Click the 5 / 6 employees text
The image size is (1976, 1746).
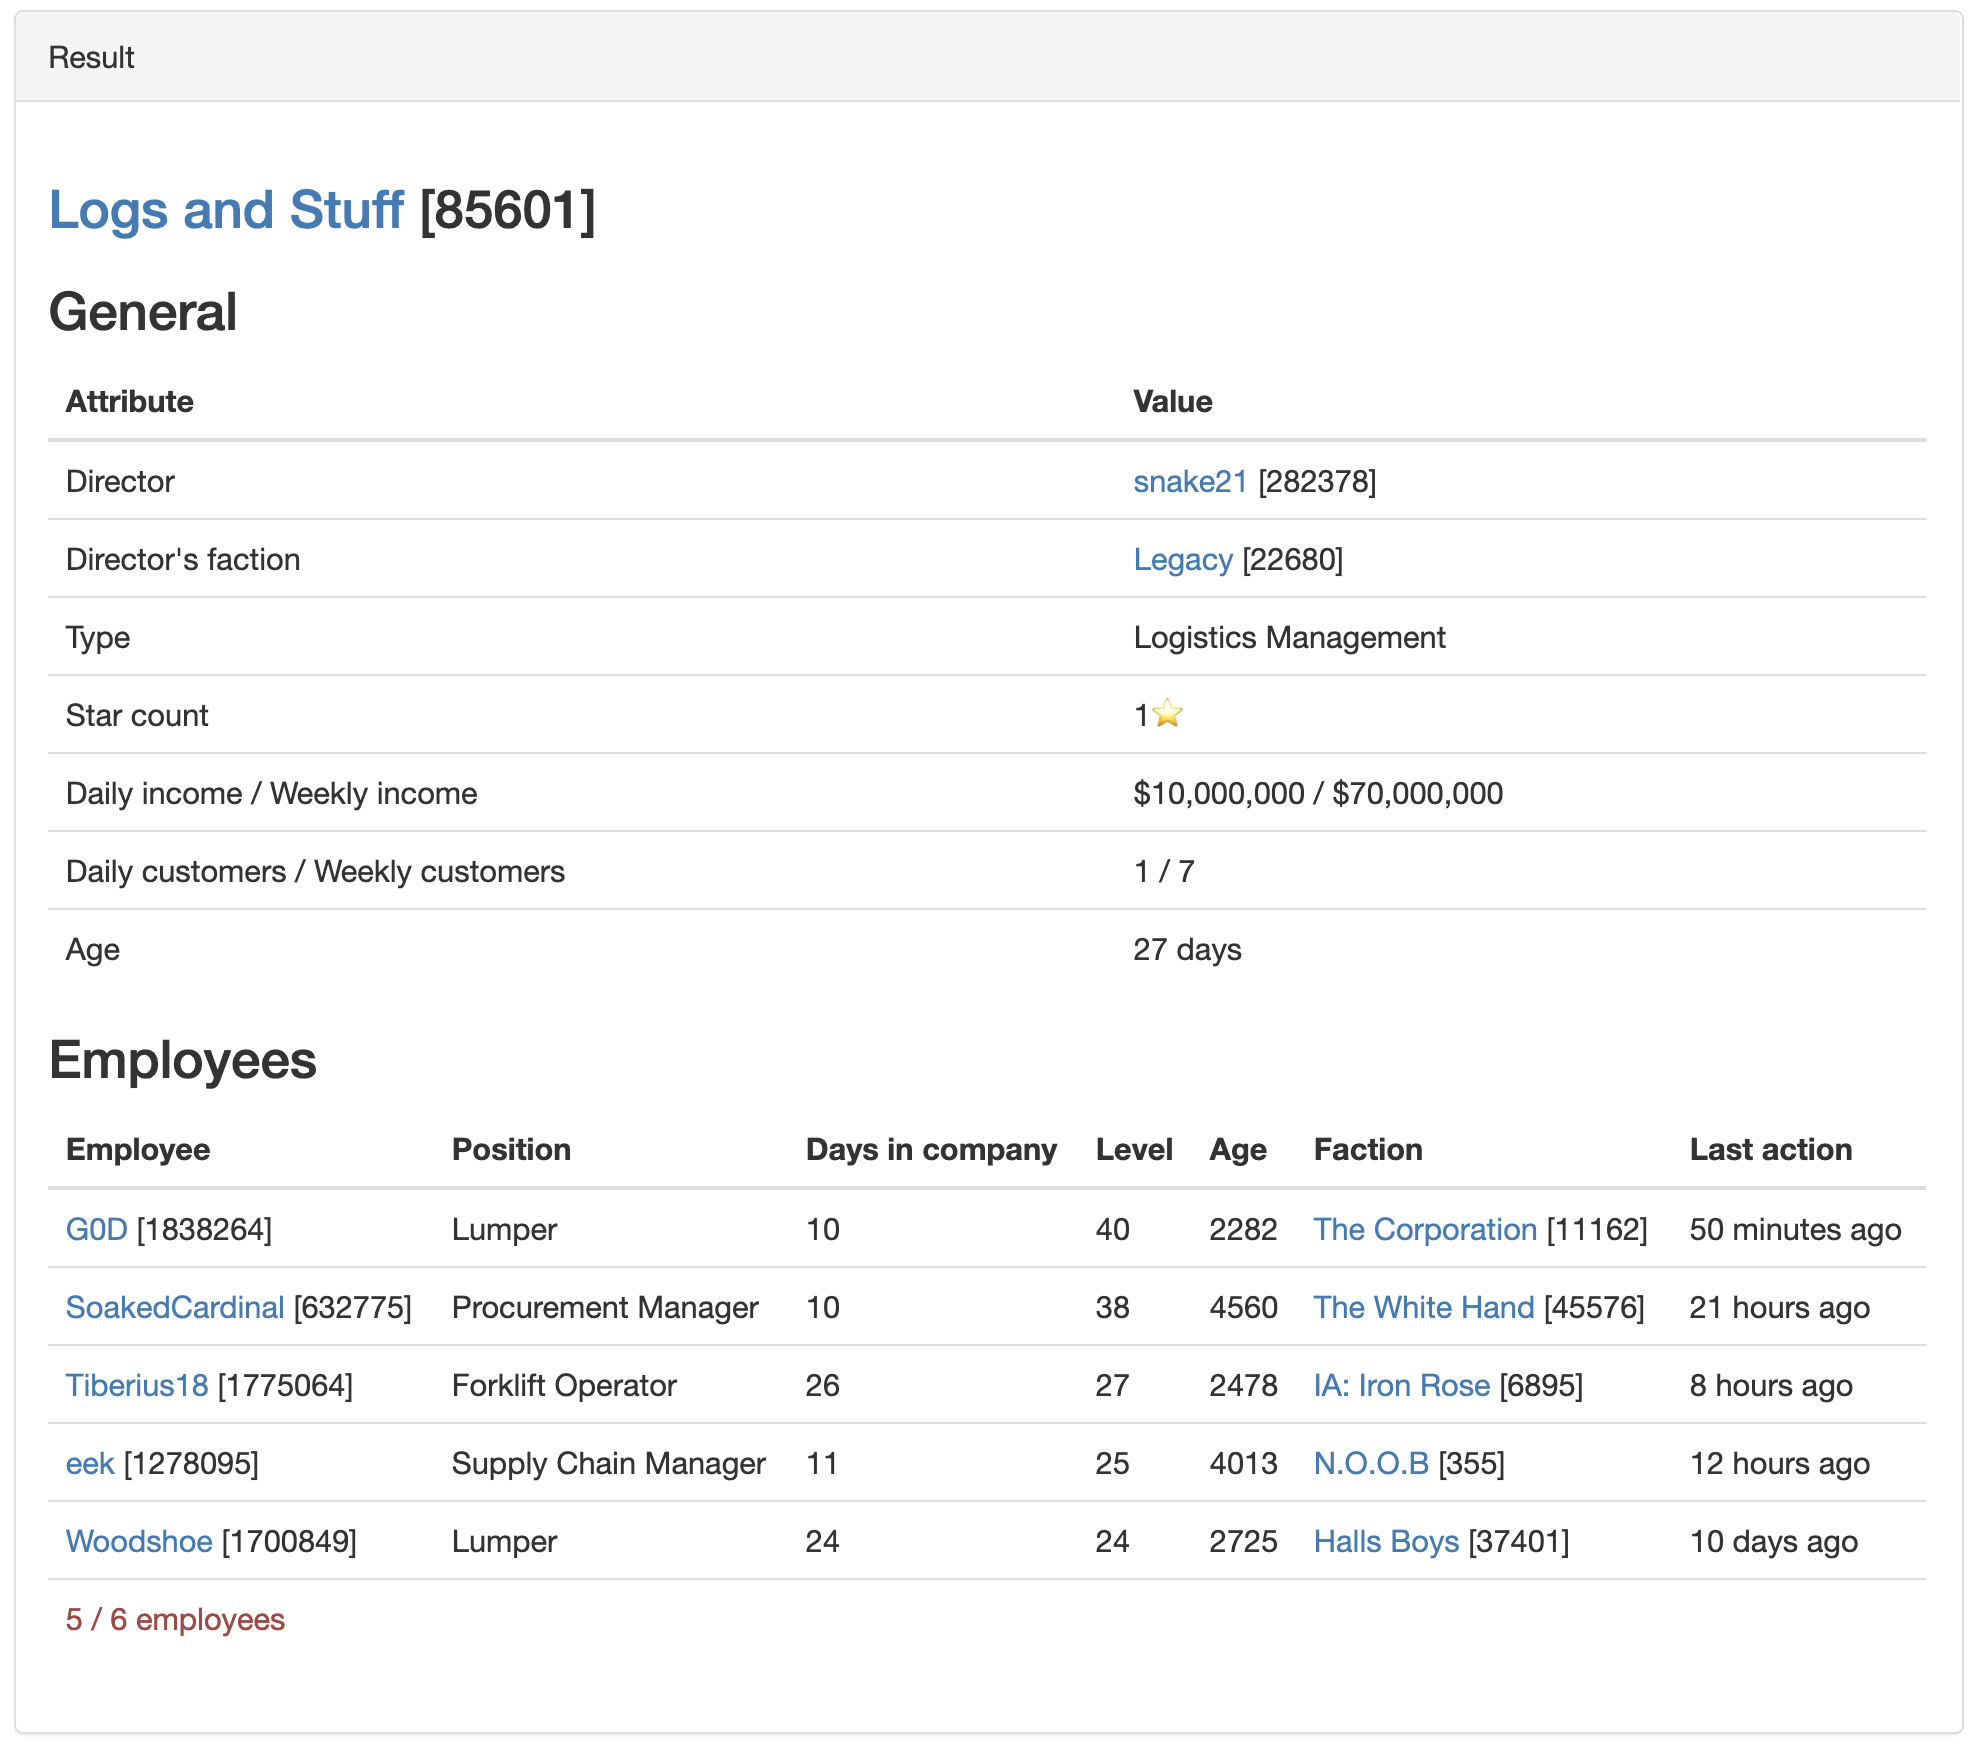click(175, 1619)
